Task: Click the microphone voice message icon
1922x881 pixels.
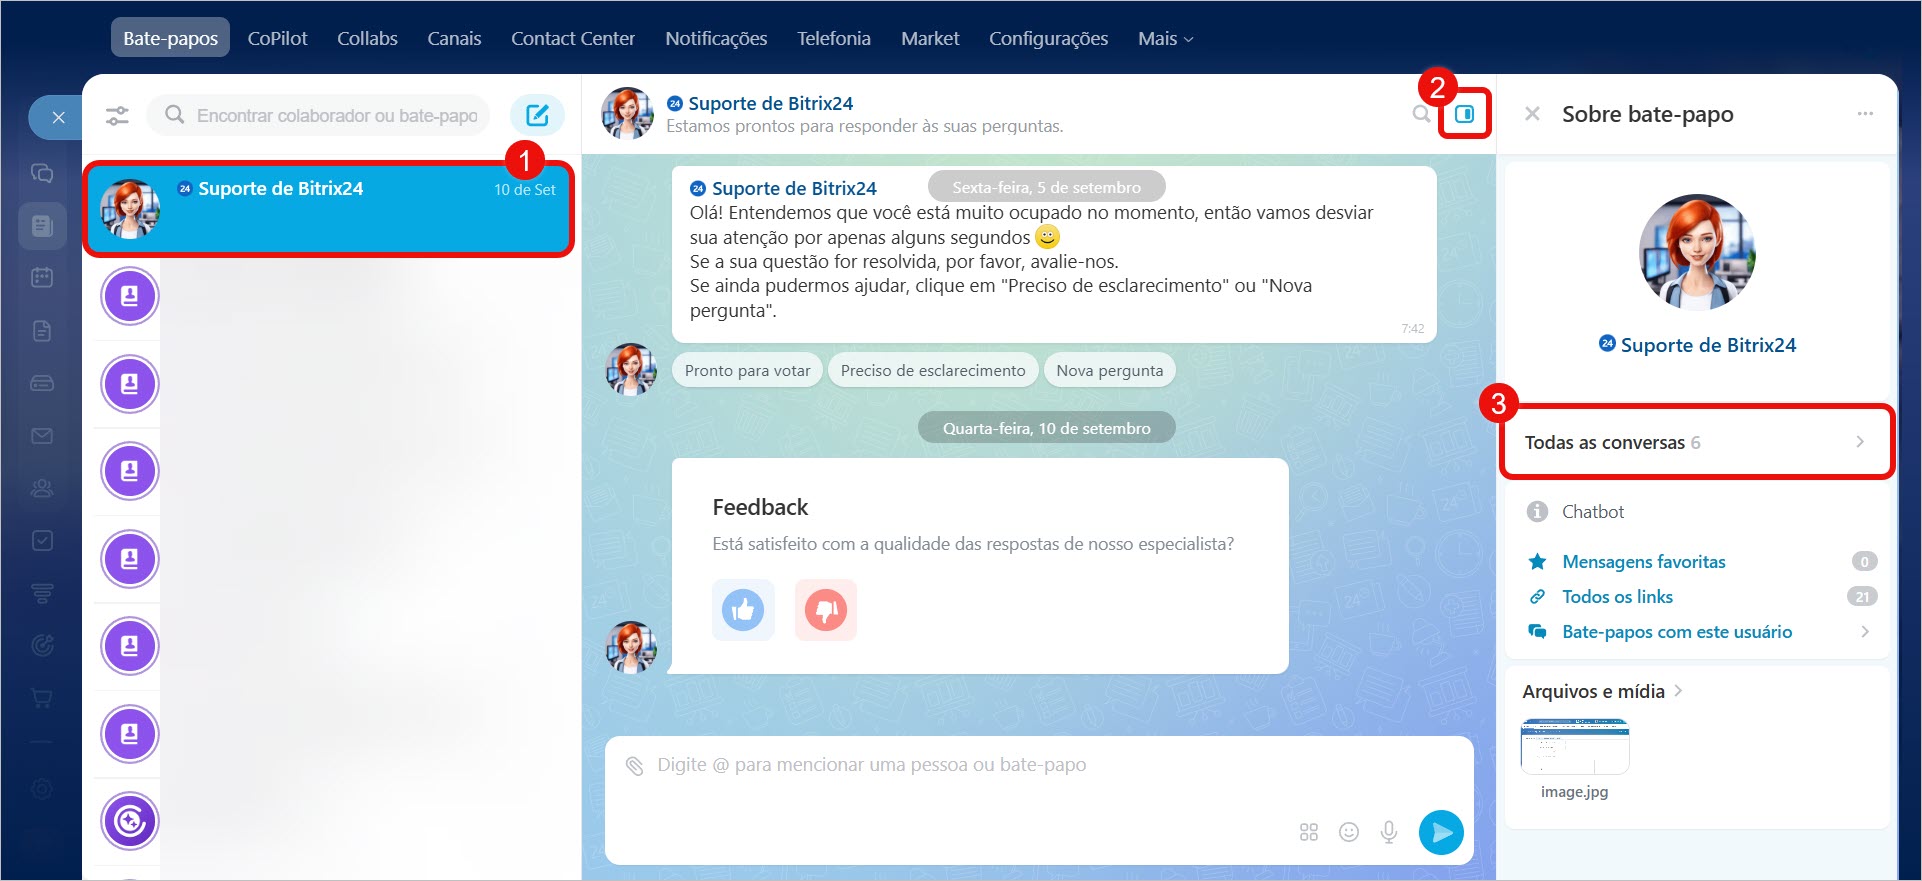Action: click(1389, 832)
